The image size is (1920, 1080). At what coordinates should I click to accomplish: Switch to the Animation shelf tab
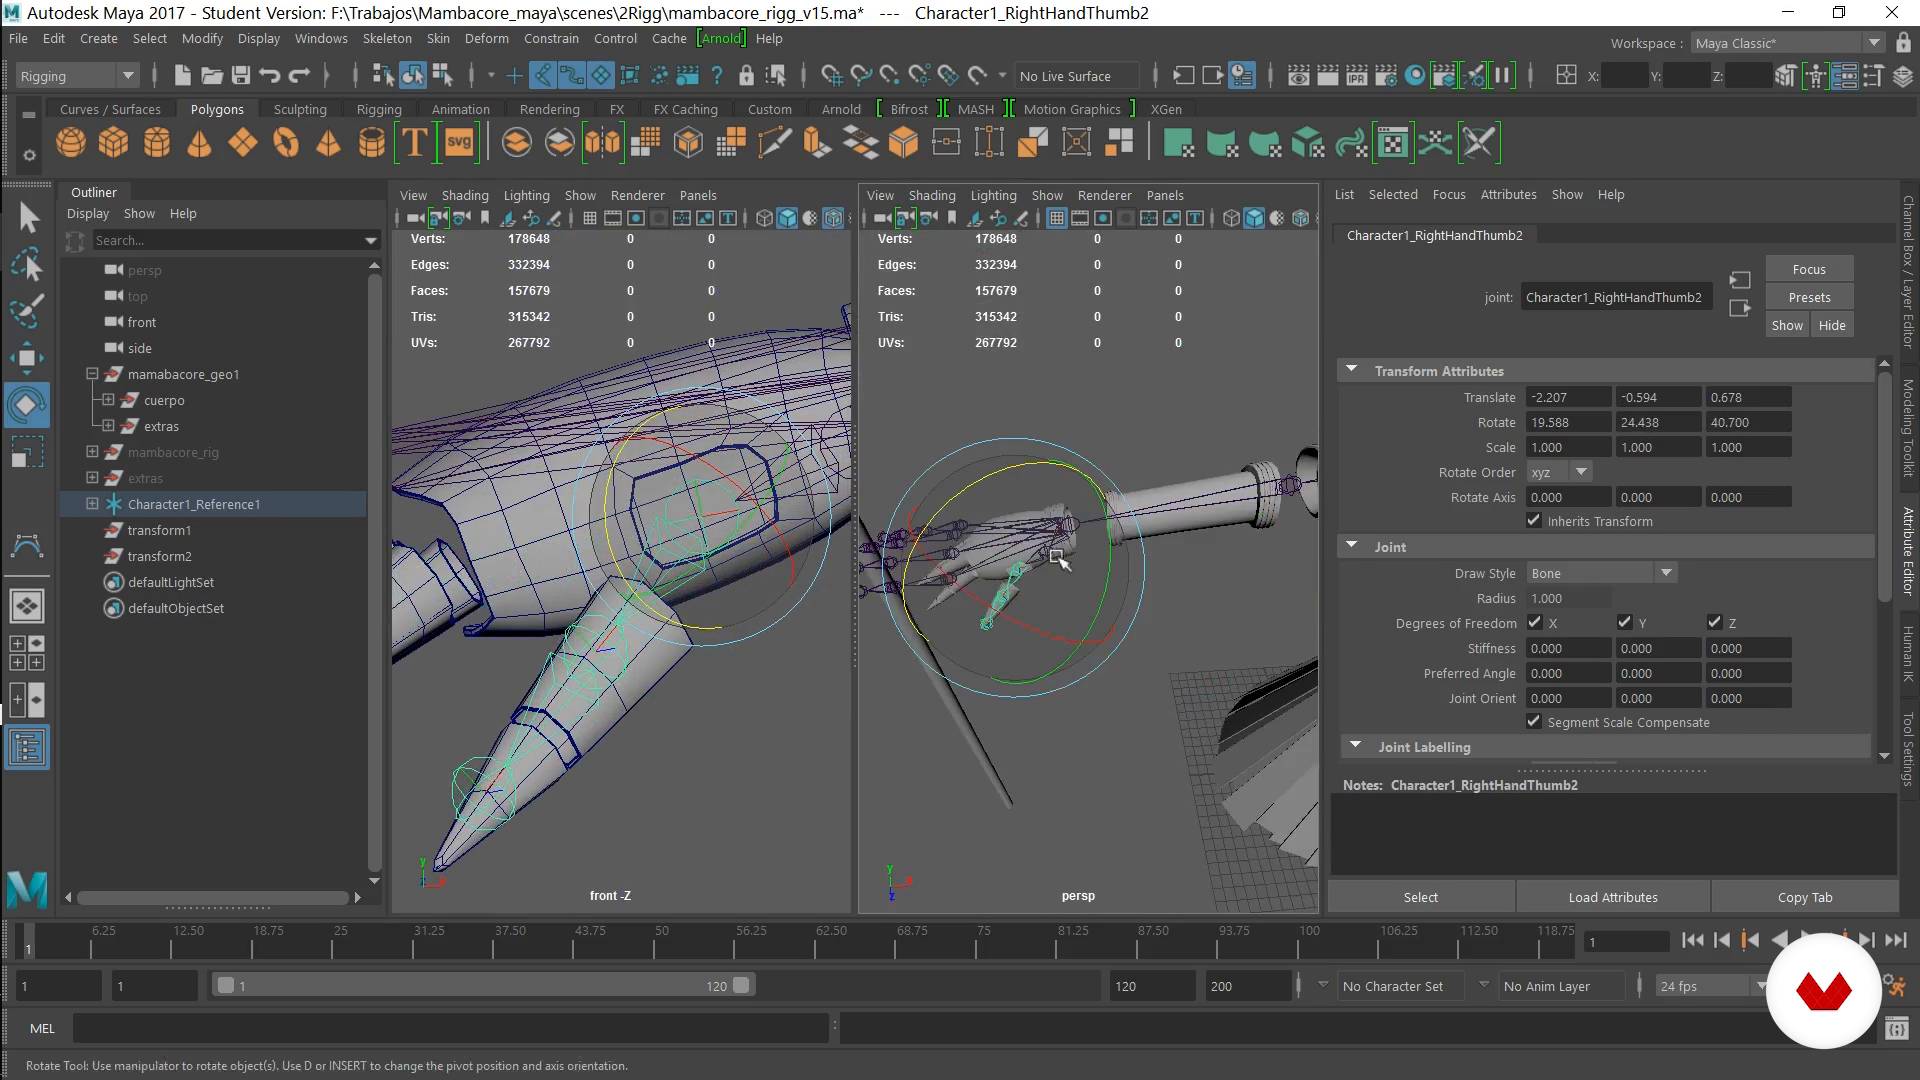460,109
